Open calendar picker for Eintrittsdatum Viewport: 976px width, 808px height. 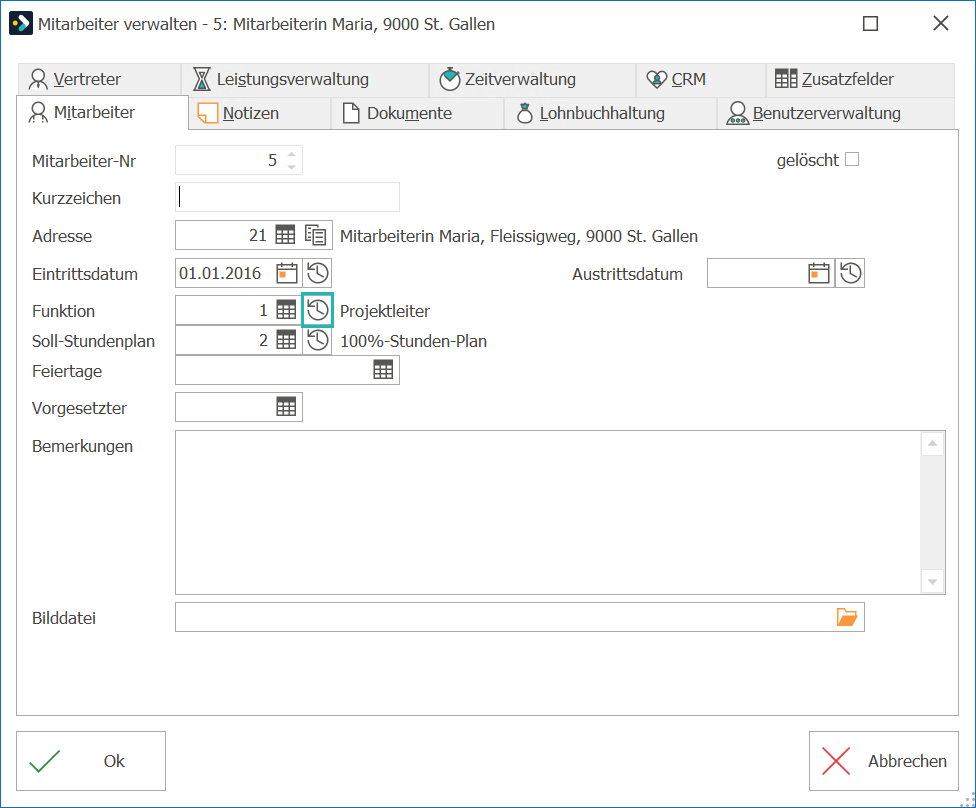point(286,273)
